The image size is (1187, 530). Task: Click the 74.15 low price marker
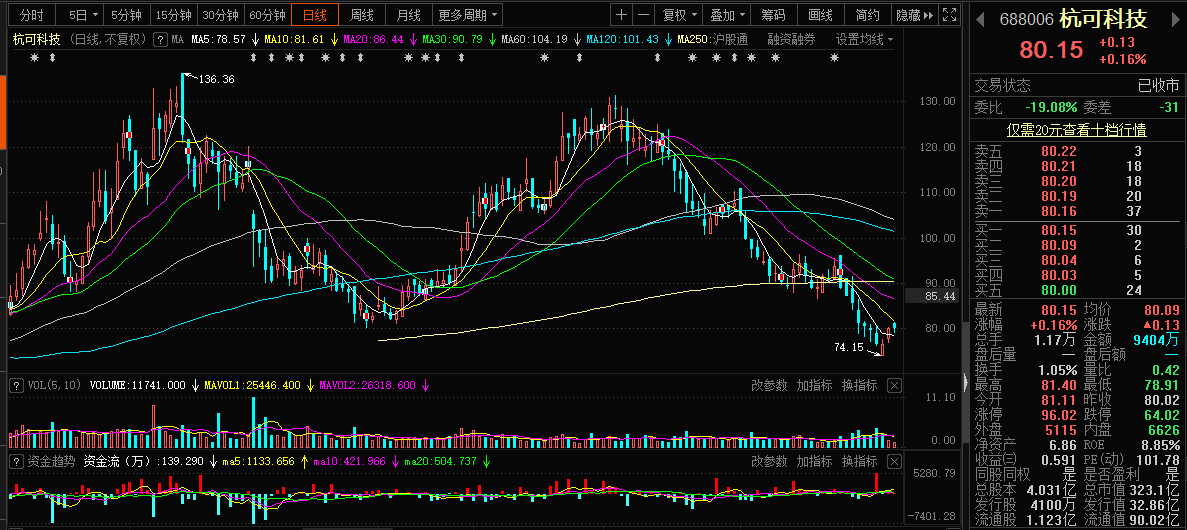(849, 348)
